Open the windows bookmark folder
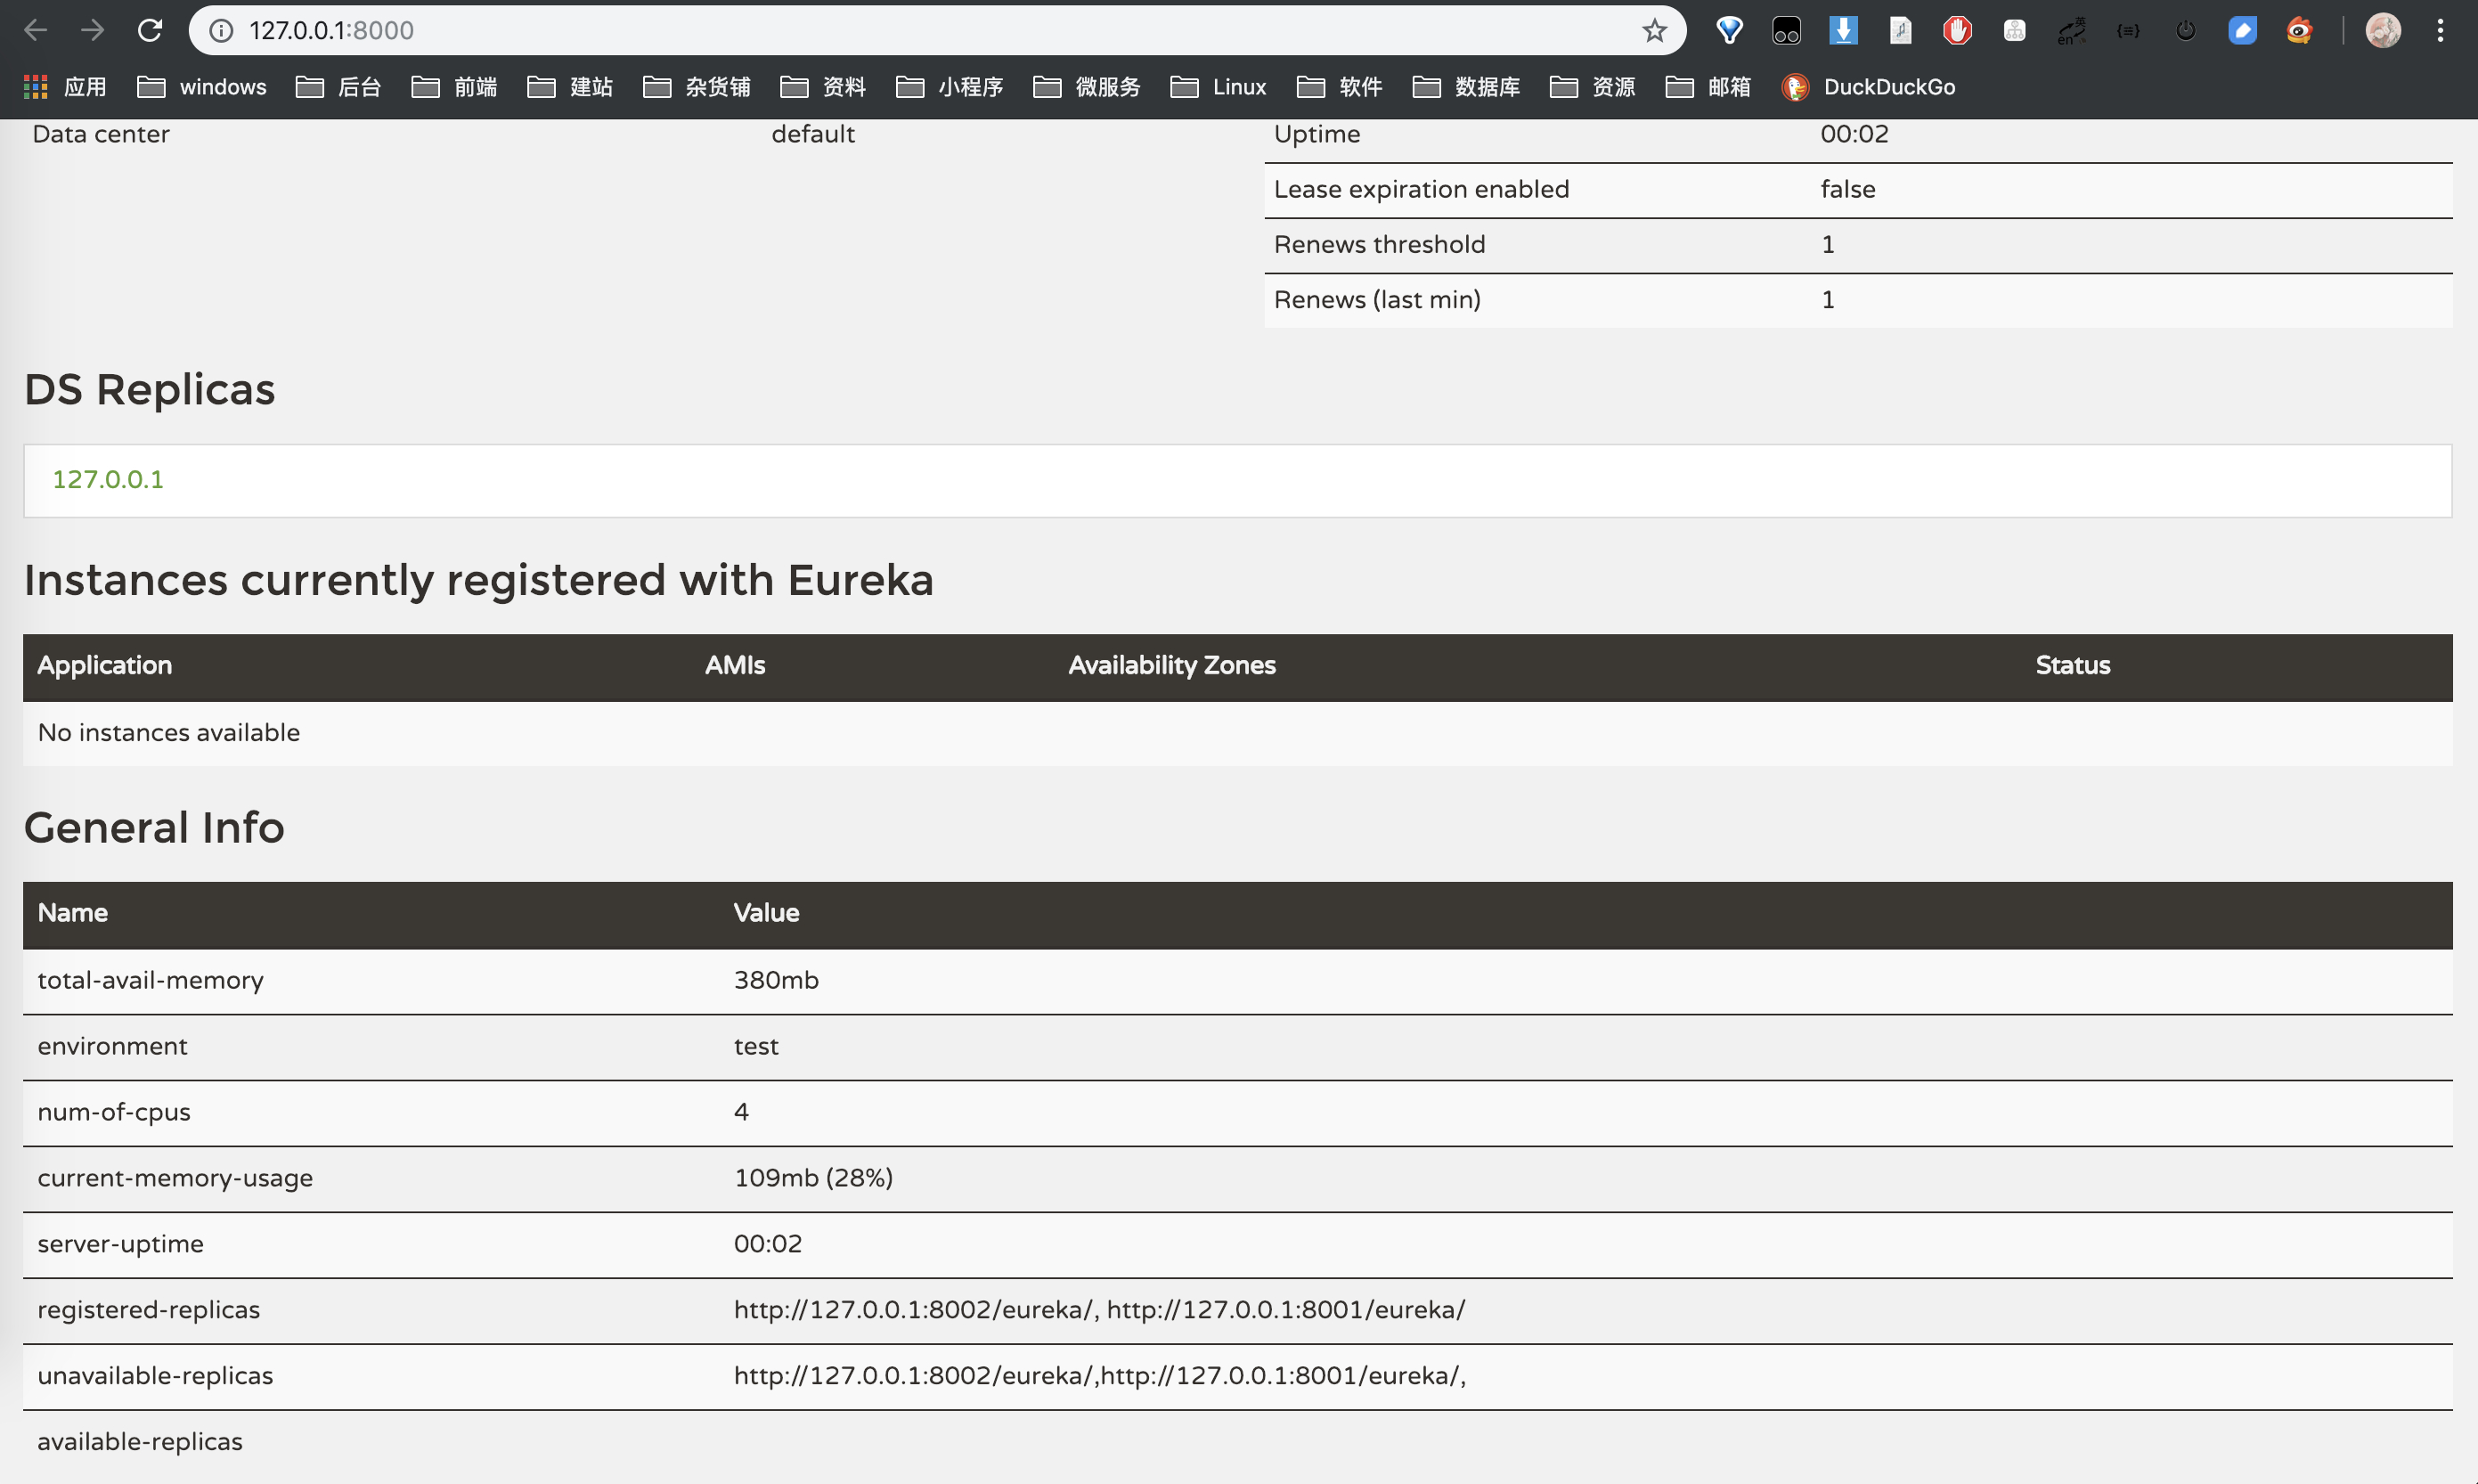2478x1484 pixels. click(202, 87)
